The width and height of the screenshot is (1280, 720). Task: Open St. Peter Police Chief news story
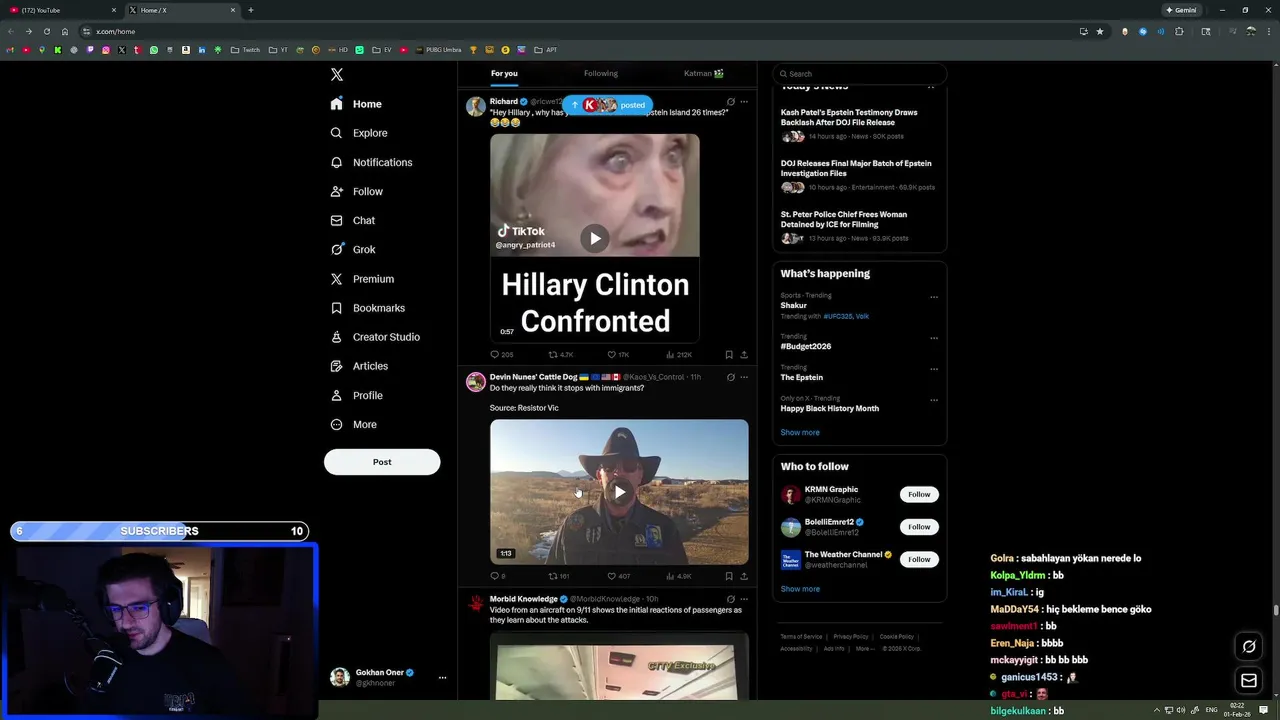(844, 219)
